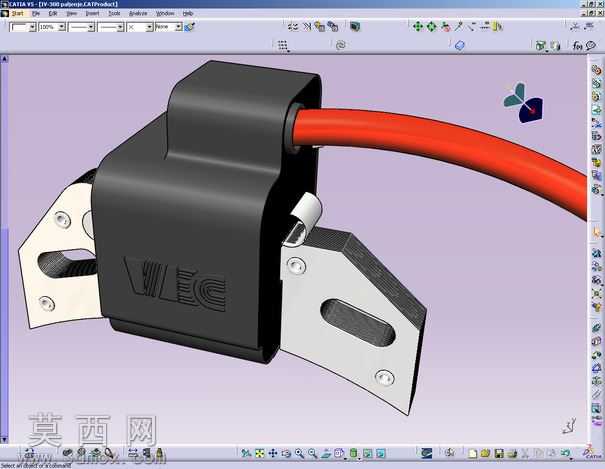
Task: Select the Pan view tool
Action: tap(273, 454)
